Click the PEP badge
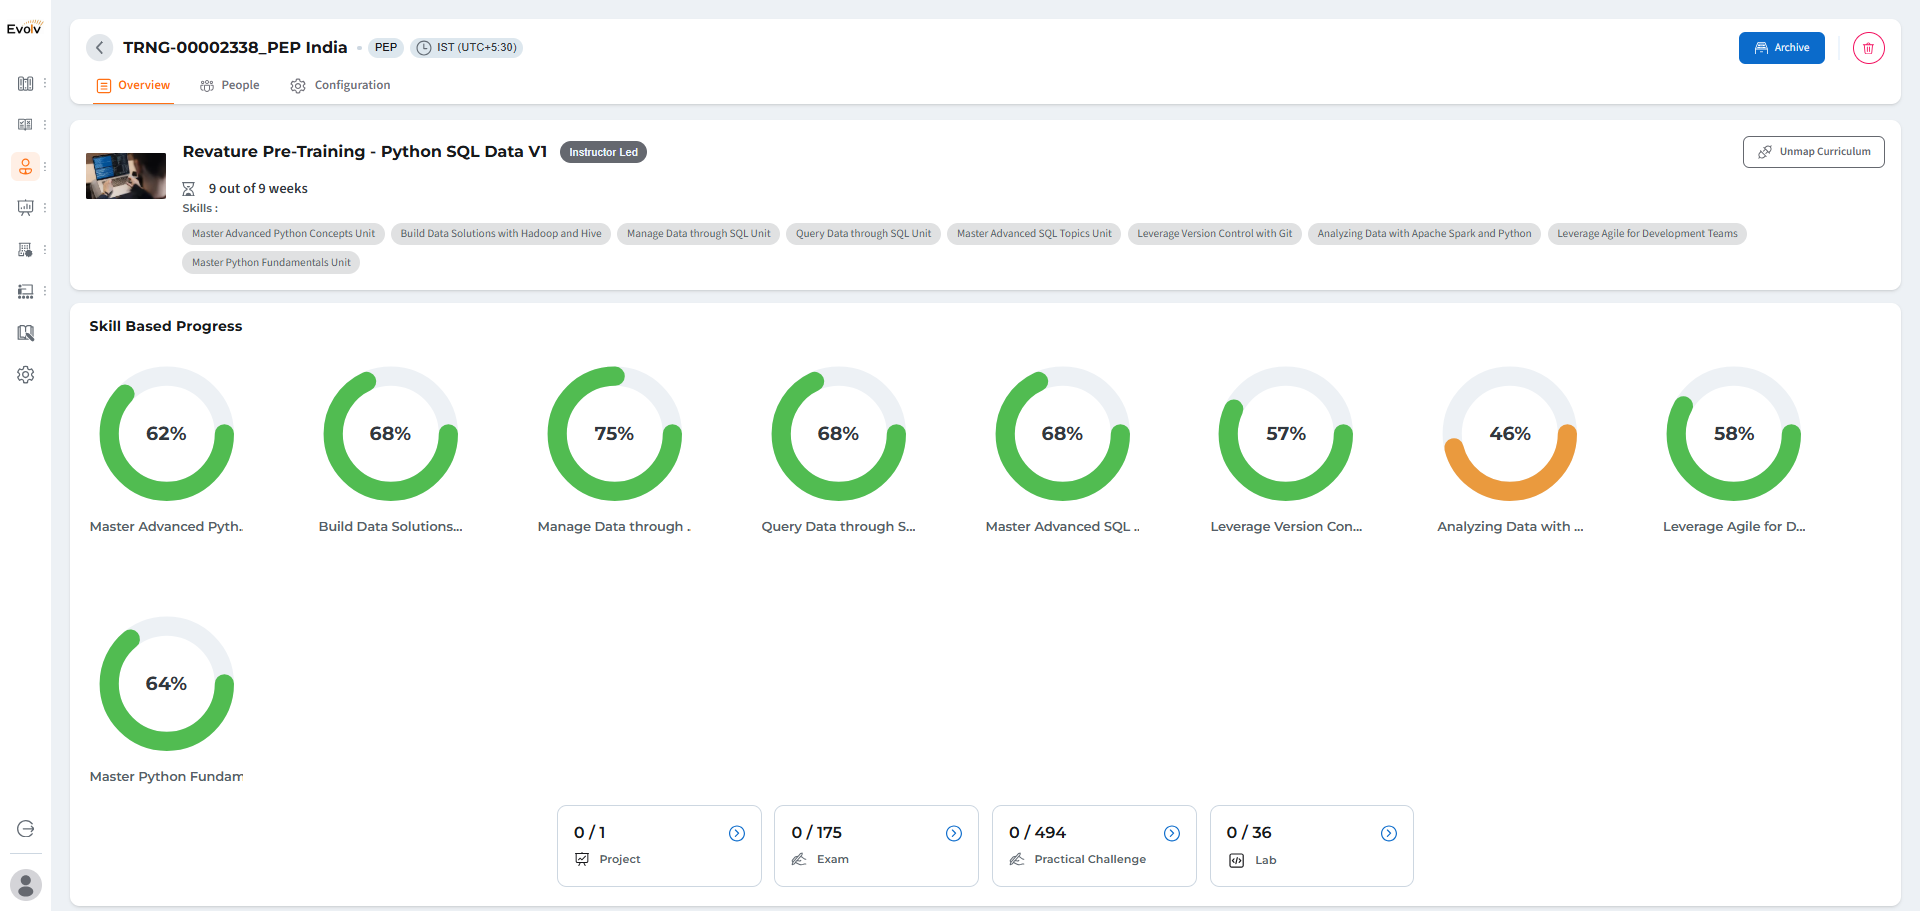Viewport: 1920px width, 911px height. 386,48
